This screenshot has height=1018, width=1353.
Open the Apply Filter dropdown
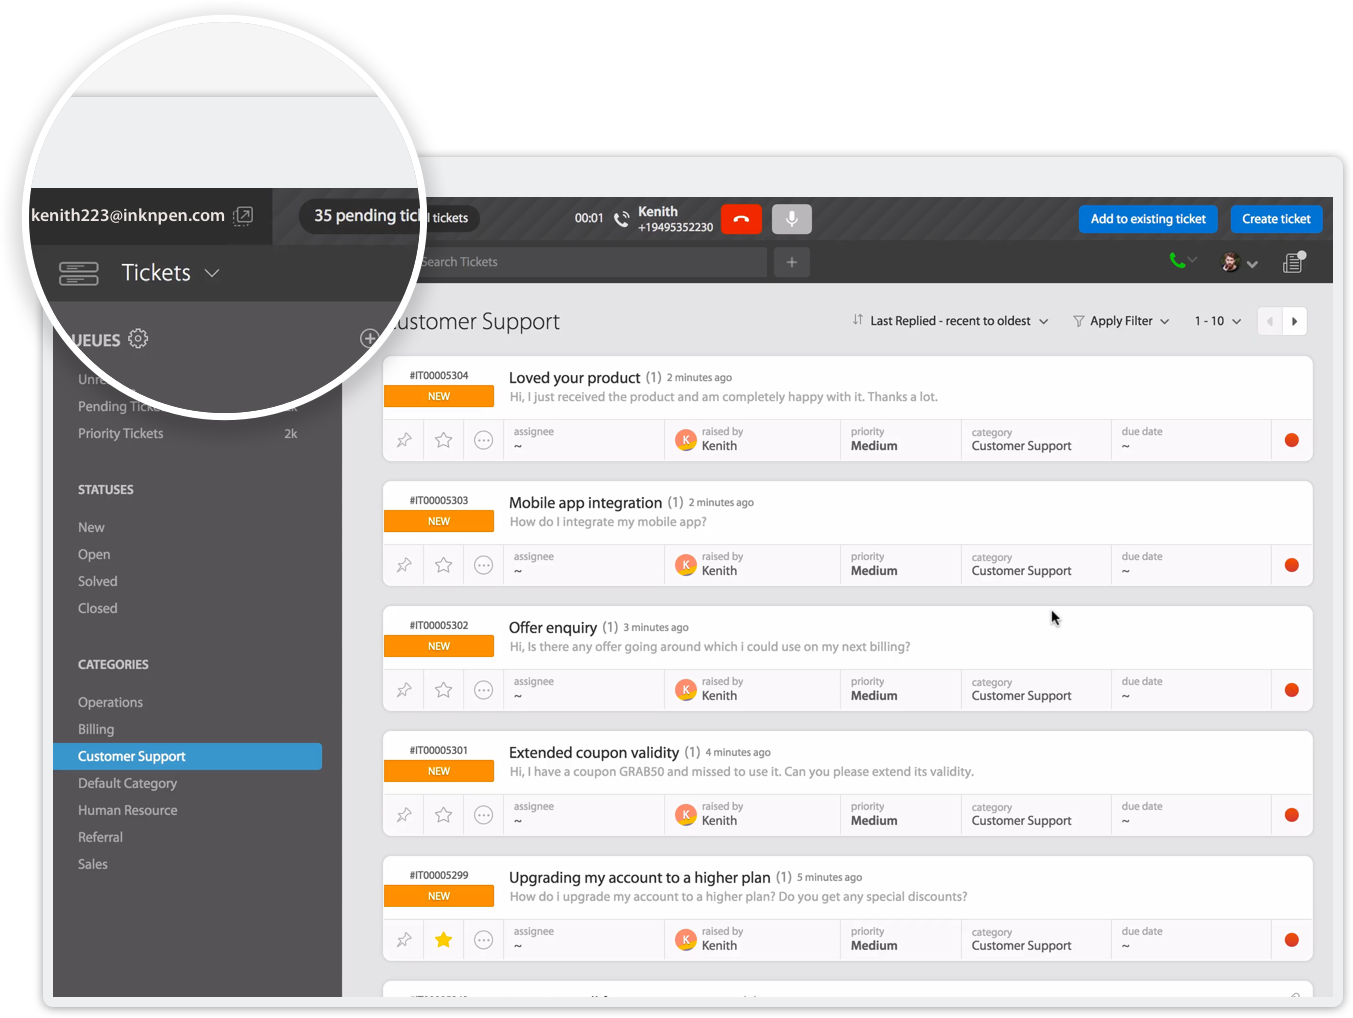pos(1121,321)
